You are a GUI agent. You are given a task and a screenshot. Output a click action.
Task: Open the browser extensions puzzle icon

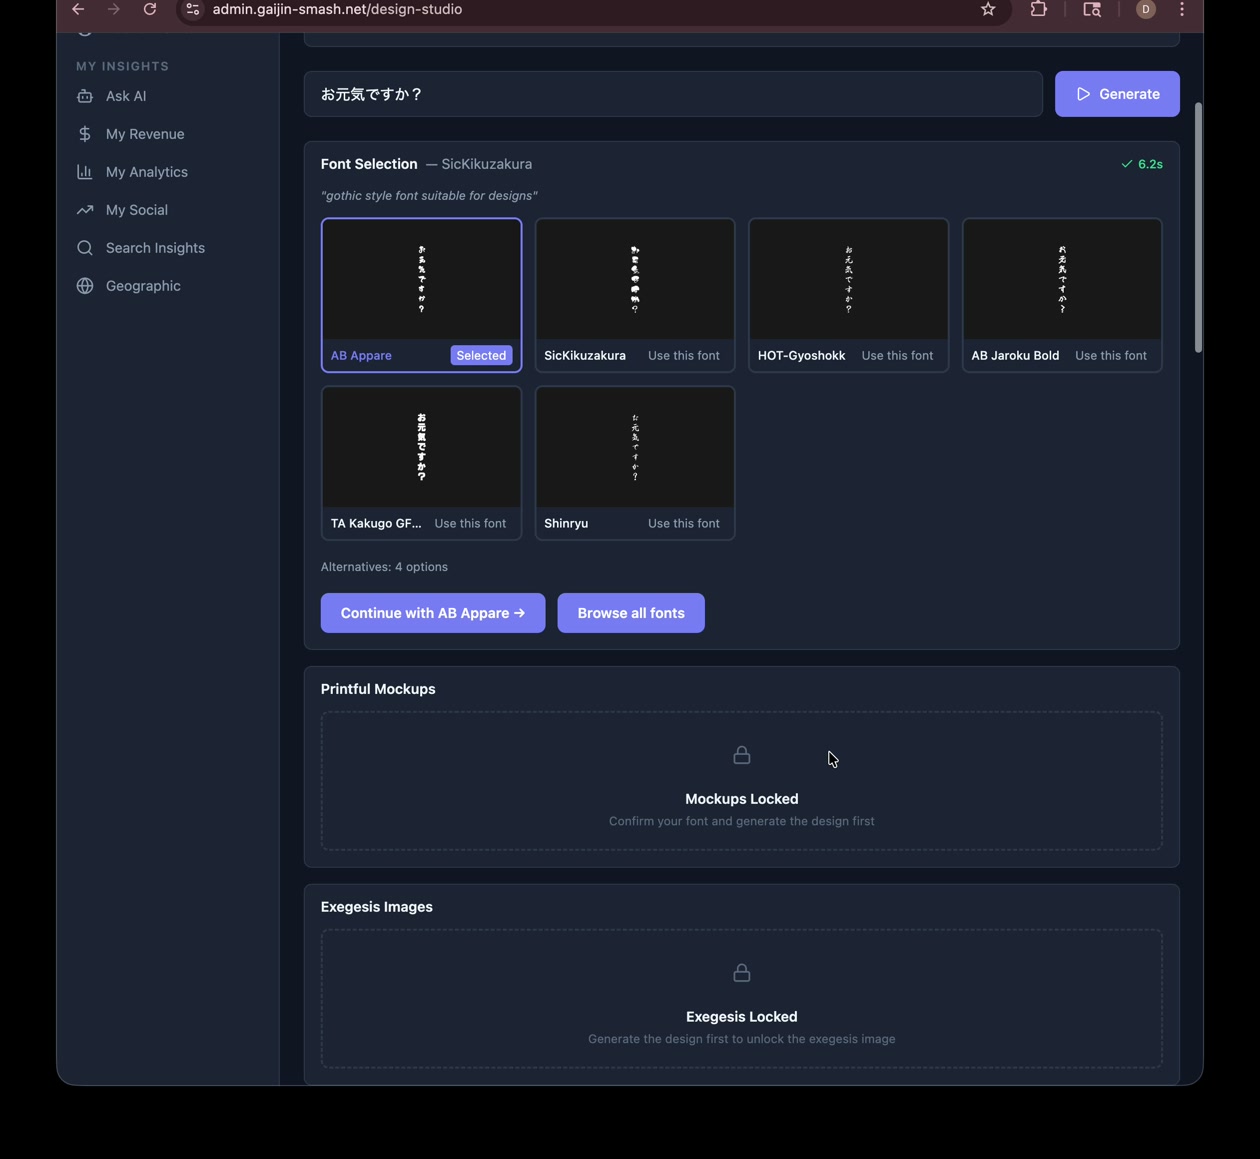point(1038,9)
